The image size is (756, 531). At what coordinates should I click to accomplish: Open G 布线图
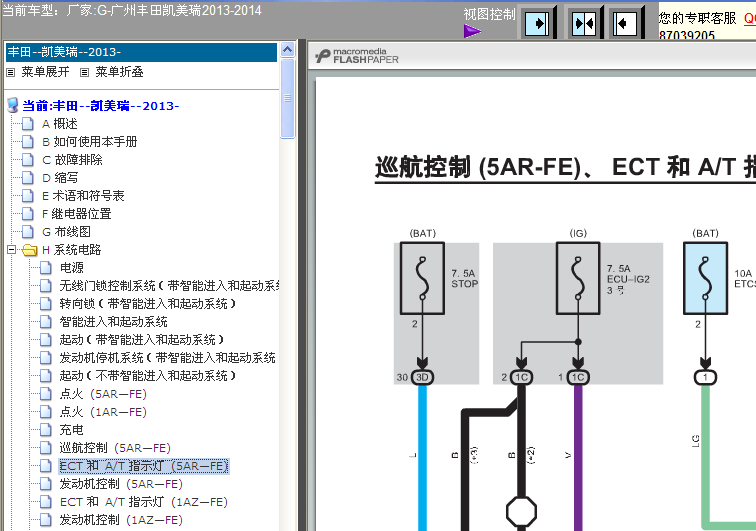(x=67, y=231)
